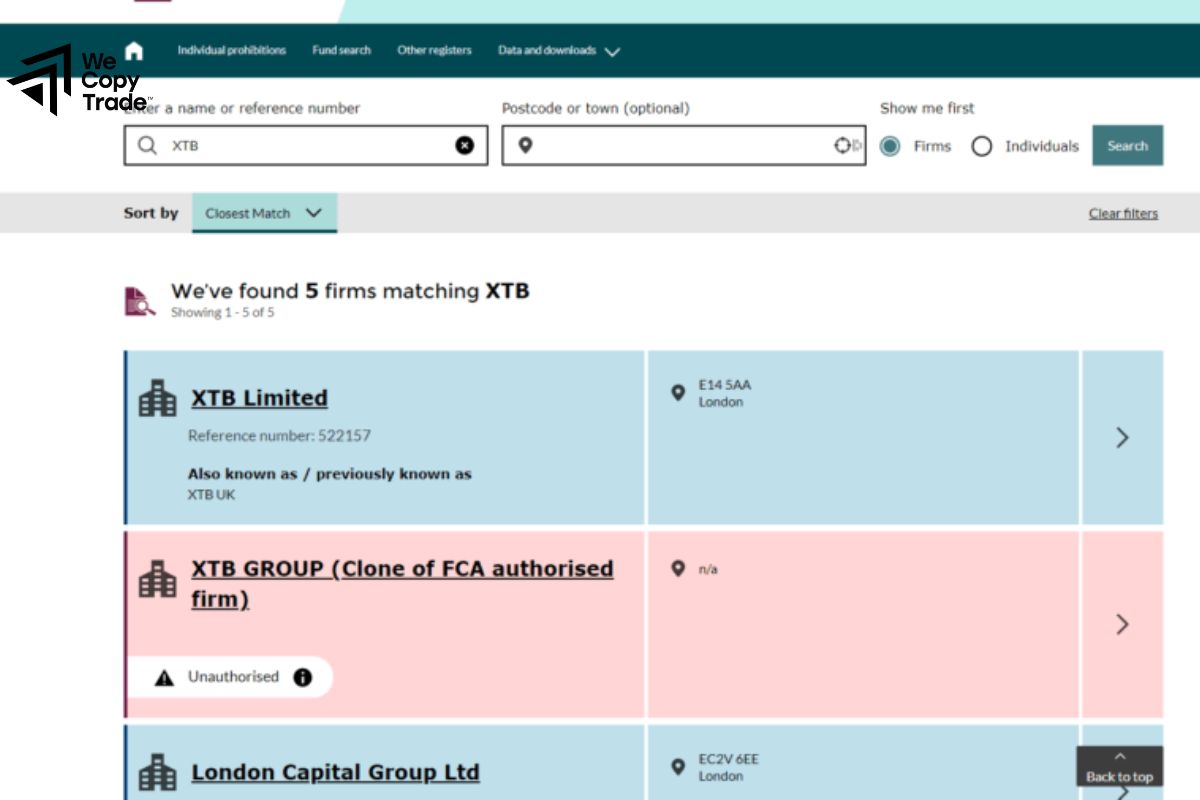Click the WeCopyTrade logo

pos(78,80)
